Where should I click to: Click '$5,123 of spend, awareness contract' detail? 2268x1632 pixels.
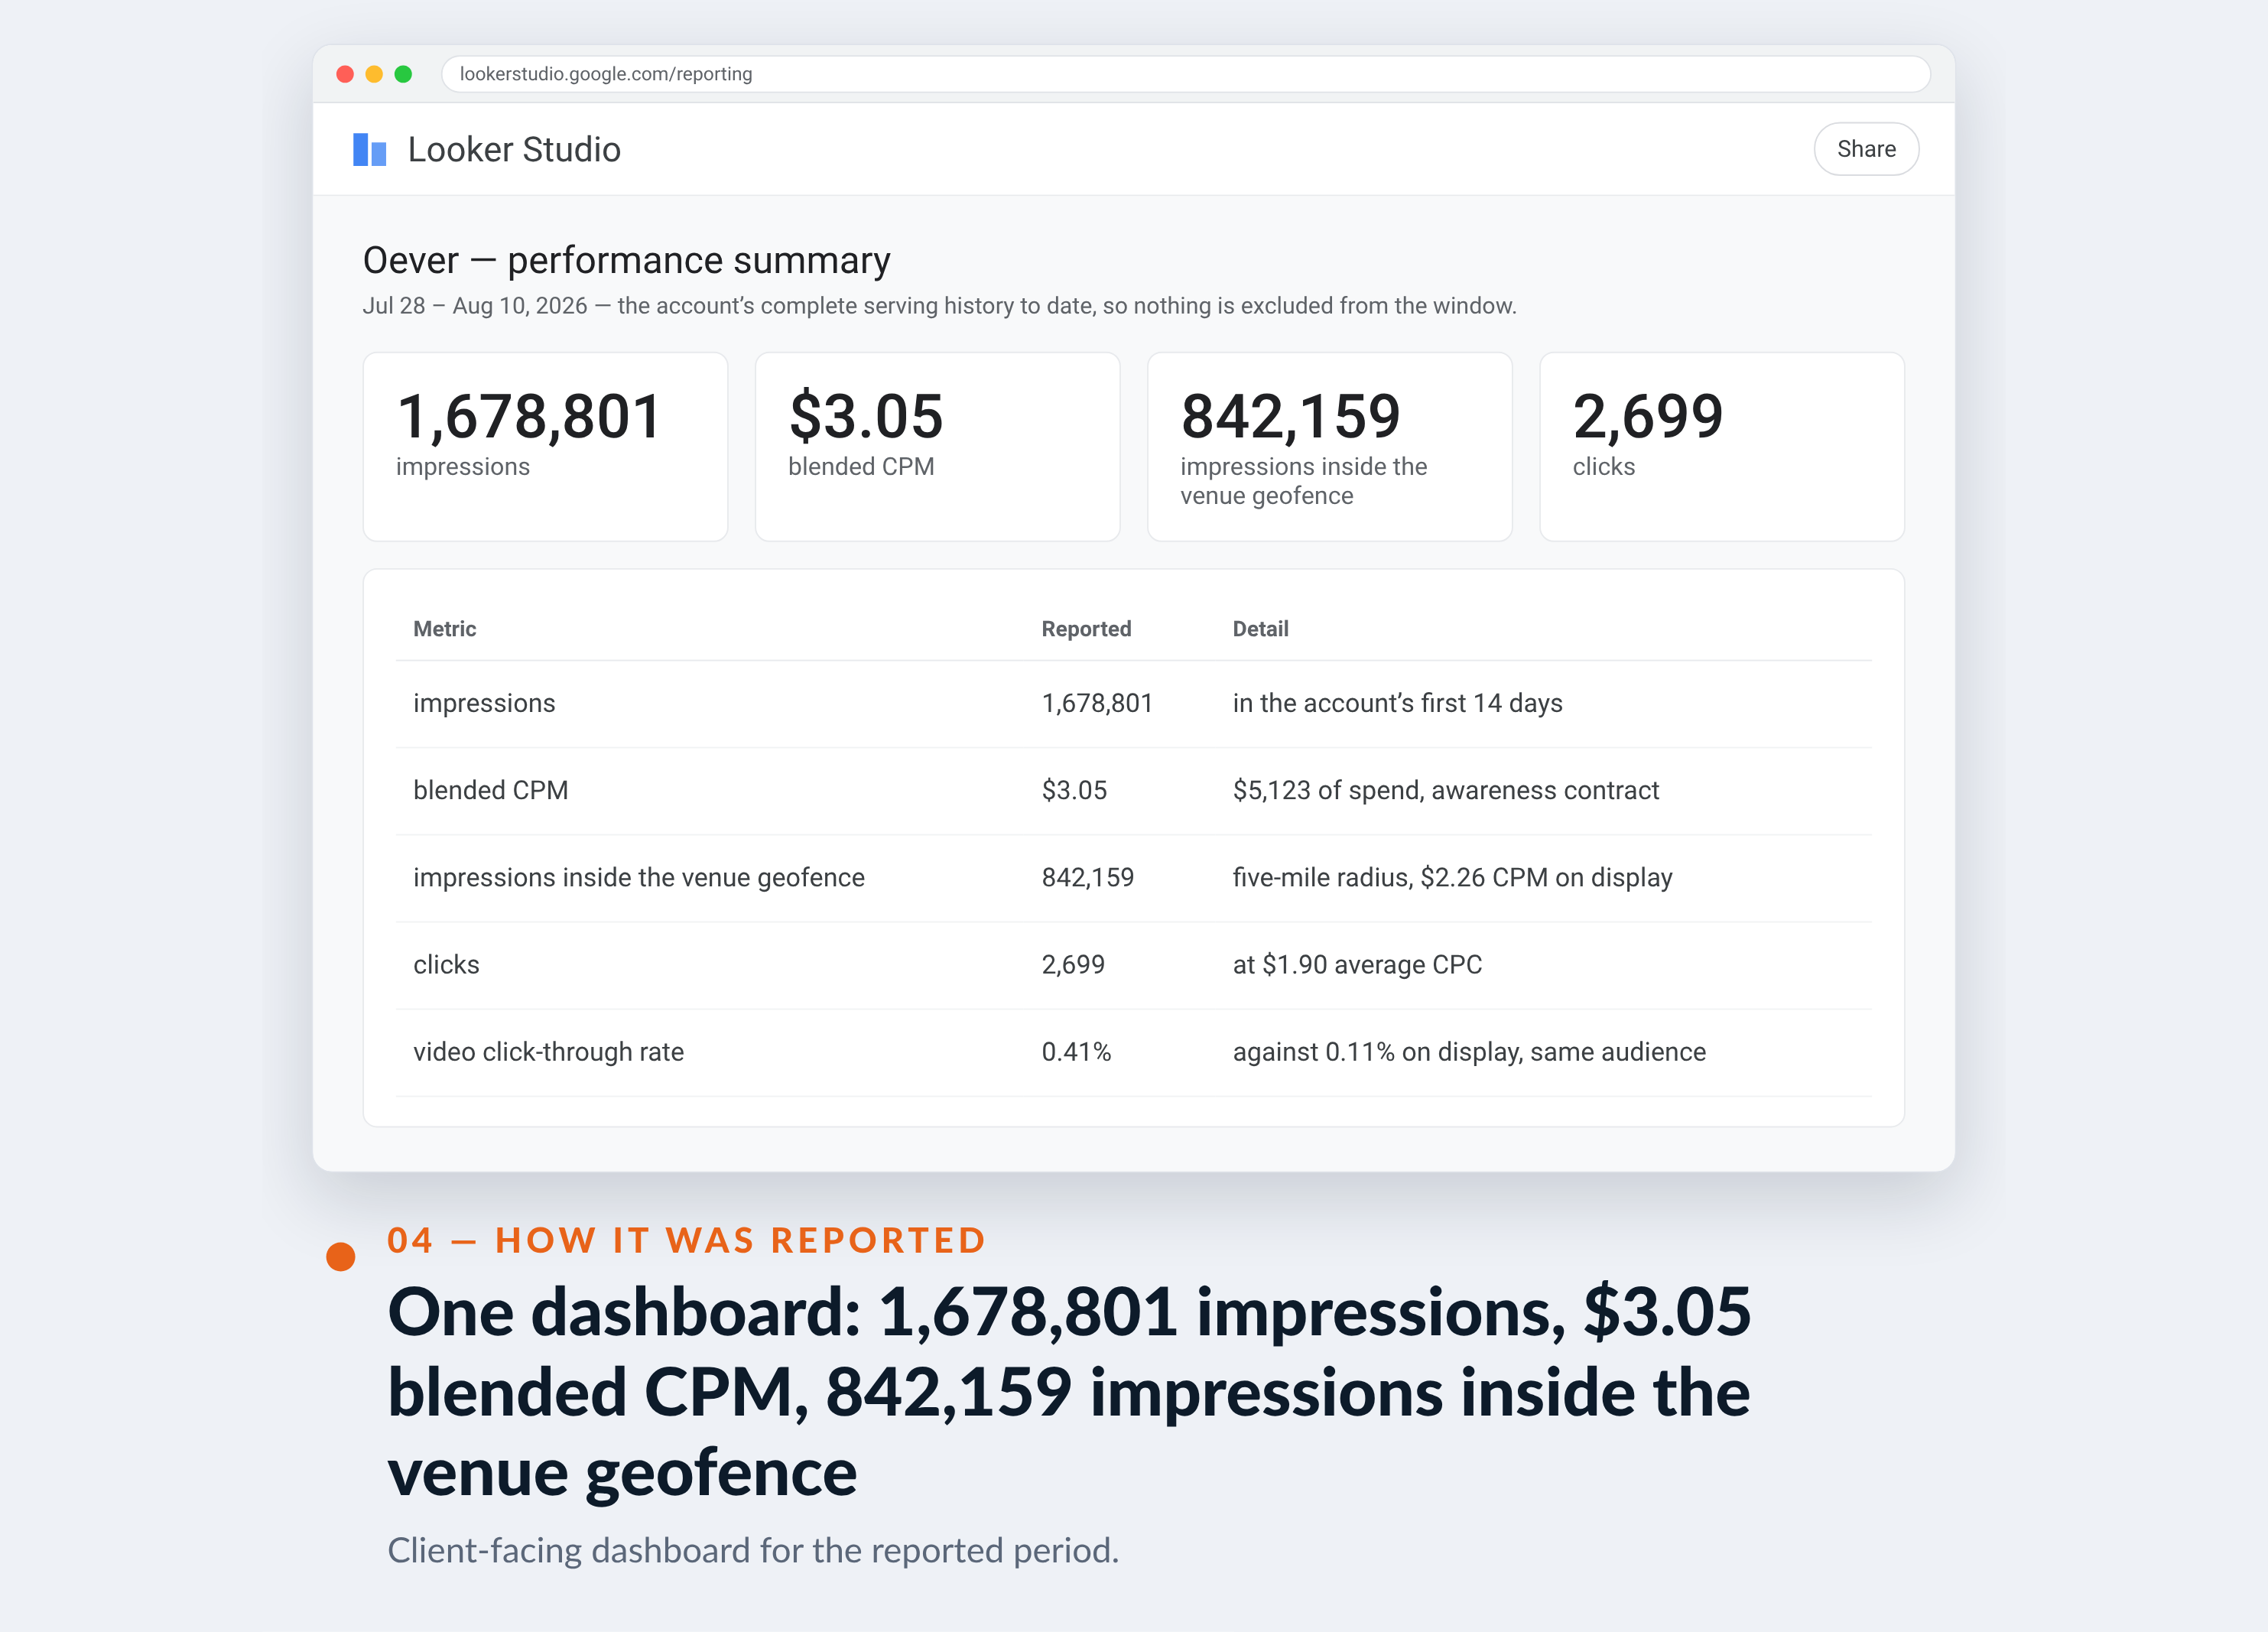click(1445, 790)
